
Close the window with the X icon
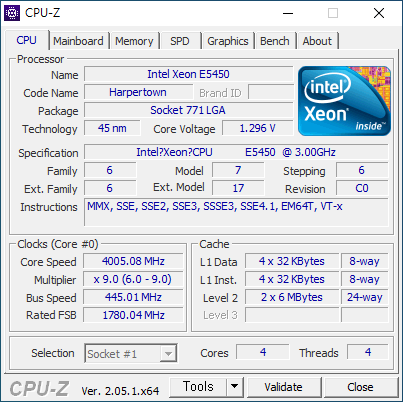379,13
